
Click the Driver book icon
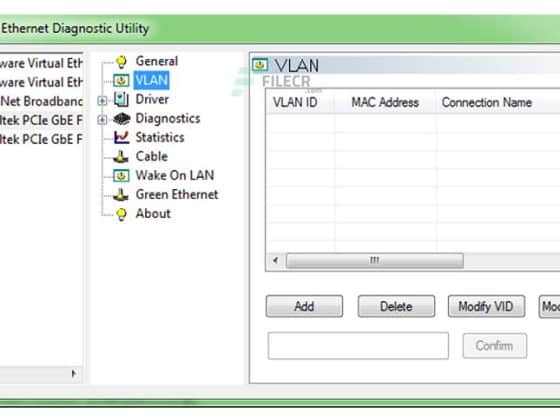(121, 99)
